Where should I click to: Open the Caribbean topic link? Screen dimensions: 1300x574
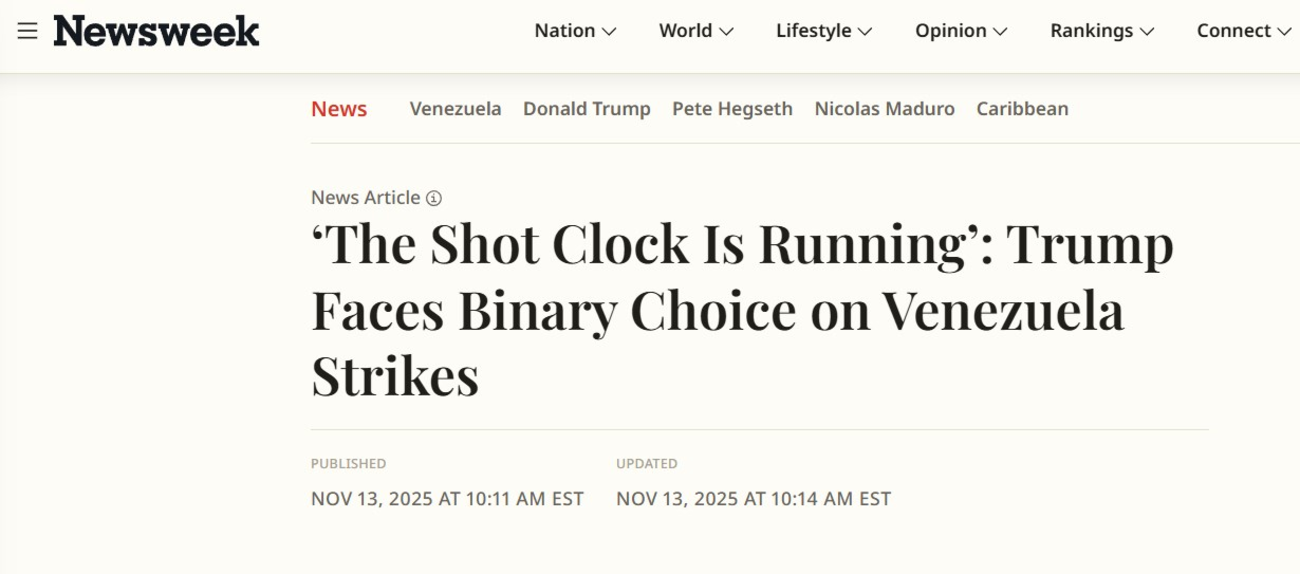pos(1022,109)
